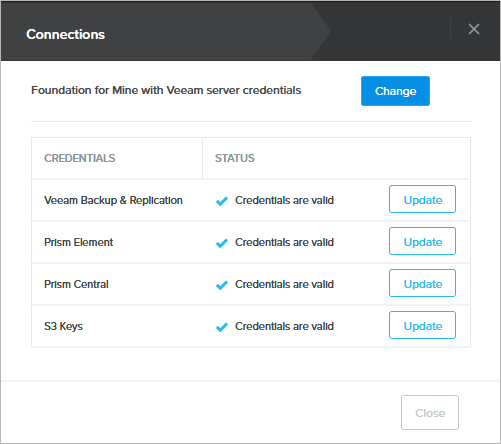Click the Veeam Backup & Replication checkmark icon
501x444 pixels.
click(222, 201)
